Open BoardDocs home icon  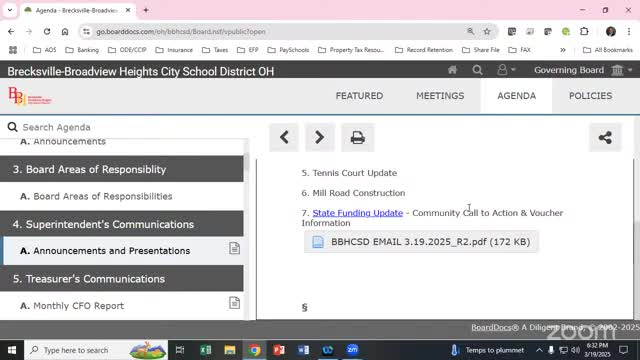452,70
